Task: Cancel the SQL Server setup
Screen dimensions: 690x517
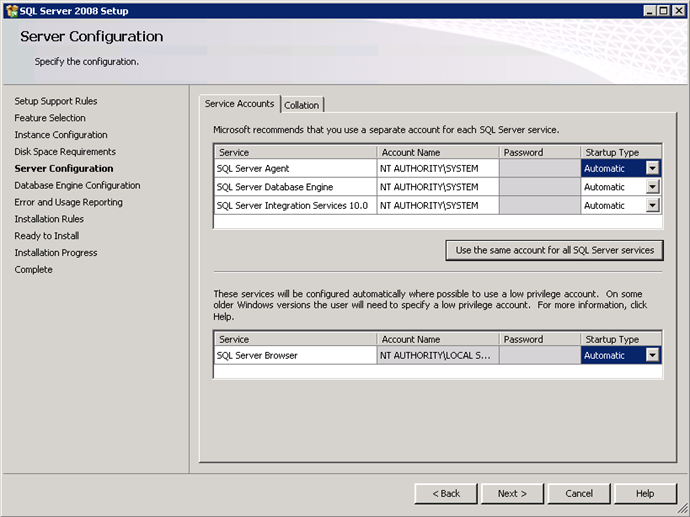Action: point(579,494)
